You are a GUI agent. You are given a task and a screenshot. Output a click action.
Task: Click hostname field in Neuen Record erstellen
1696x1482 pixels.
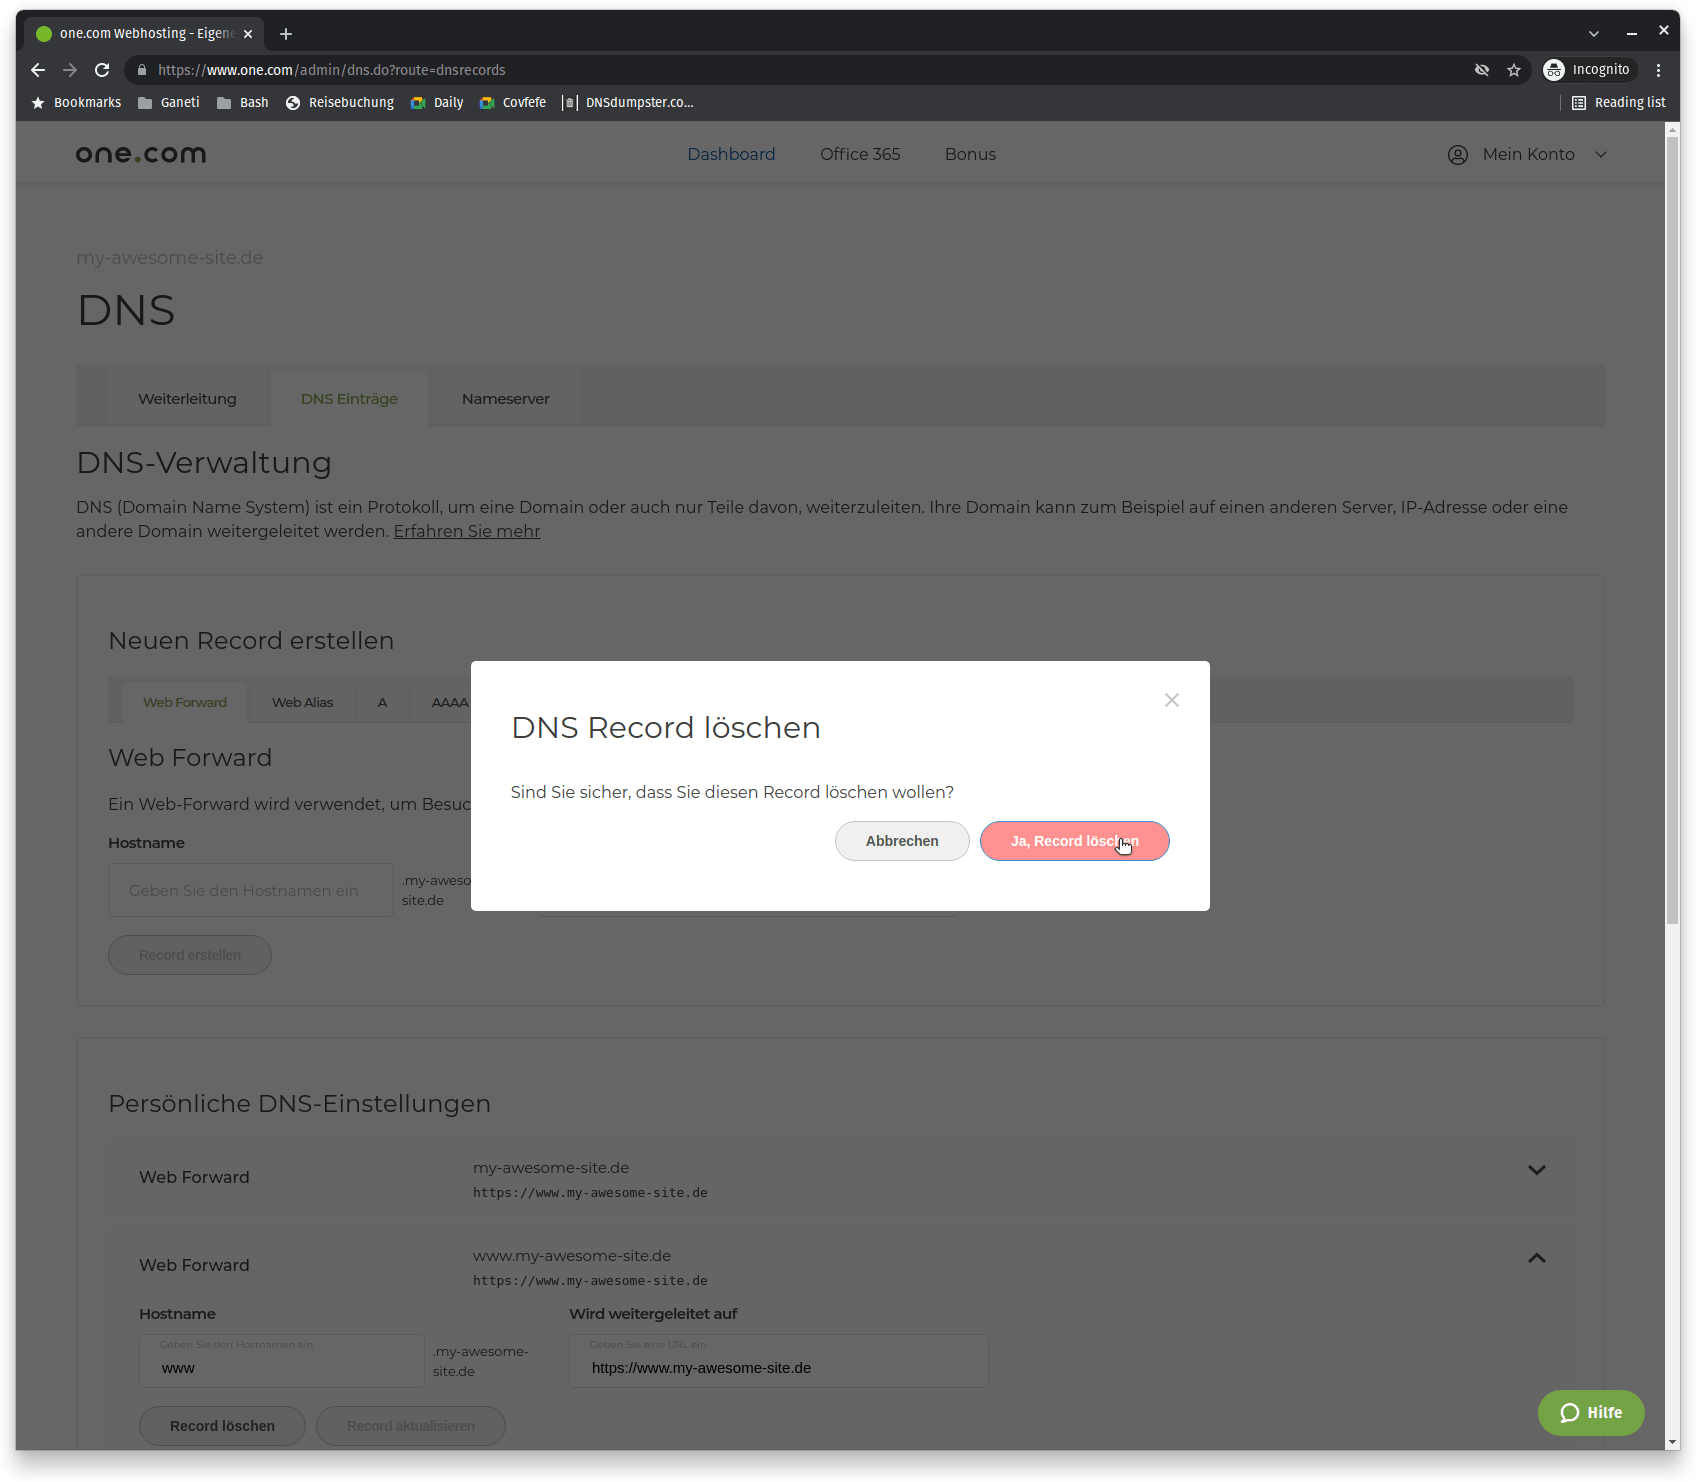[251, 890]
